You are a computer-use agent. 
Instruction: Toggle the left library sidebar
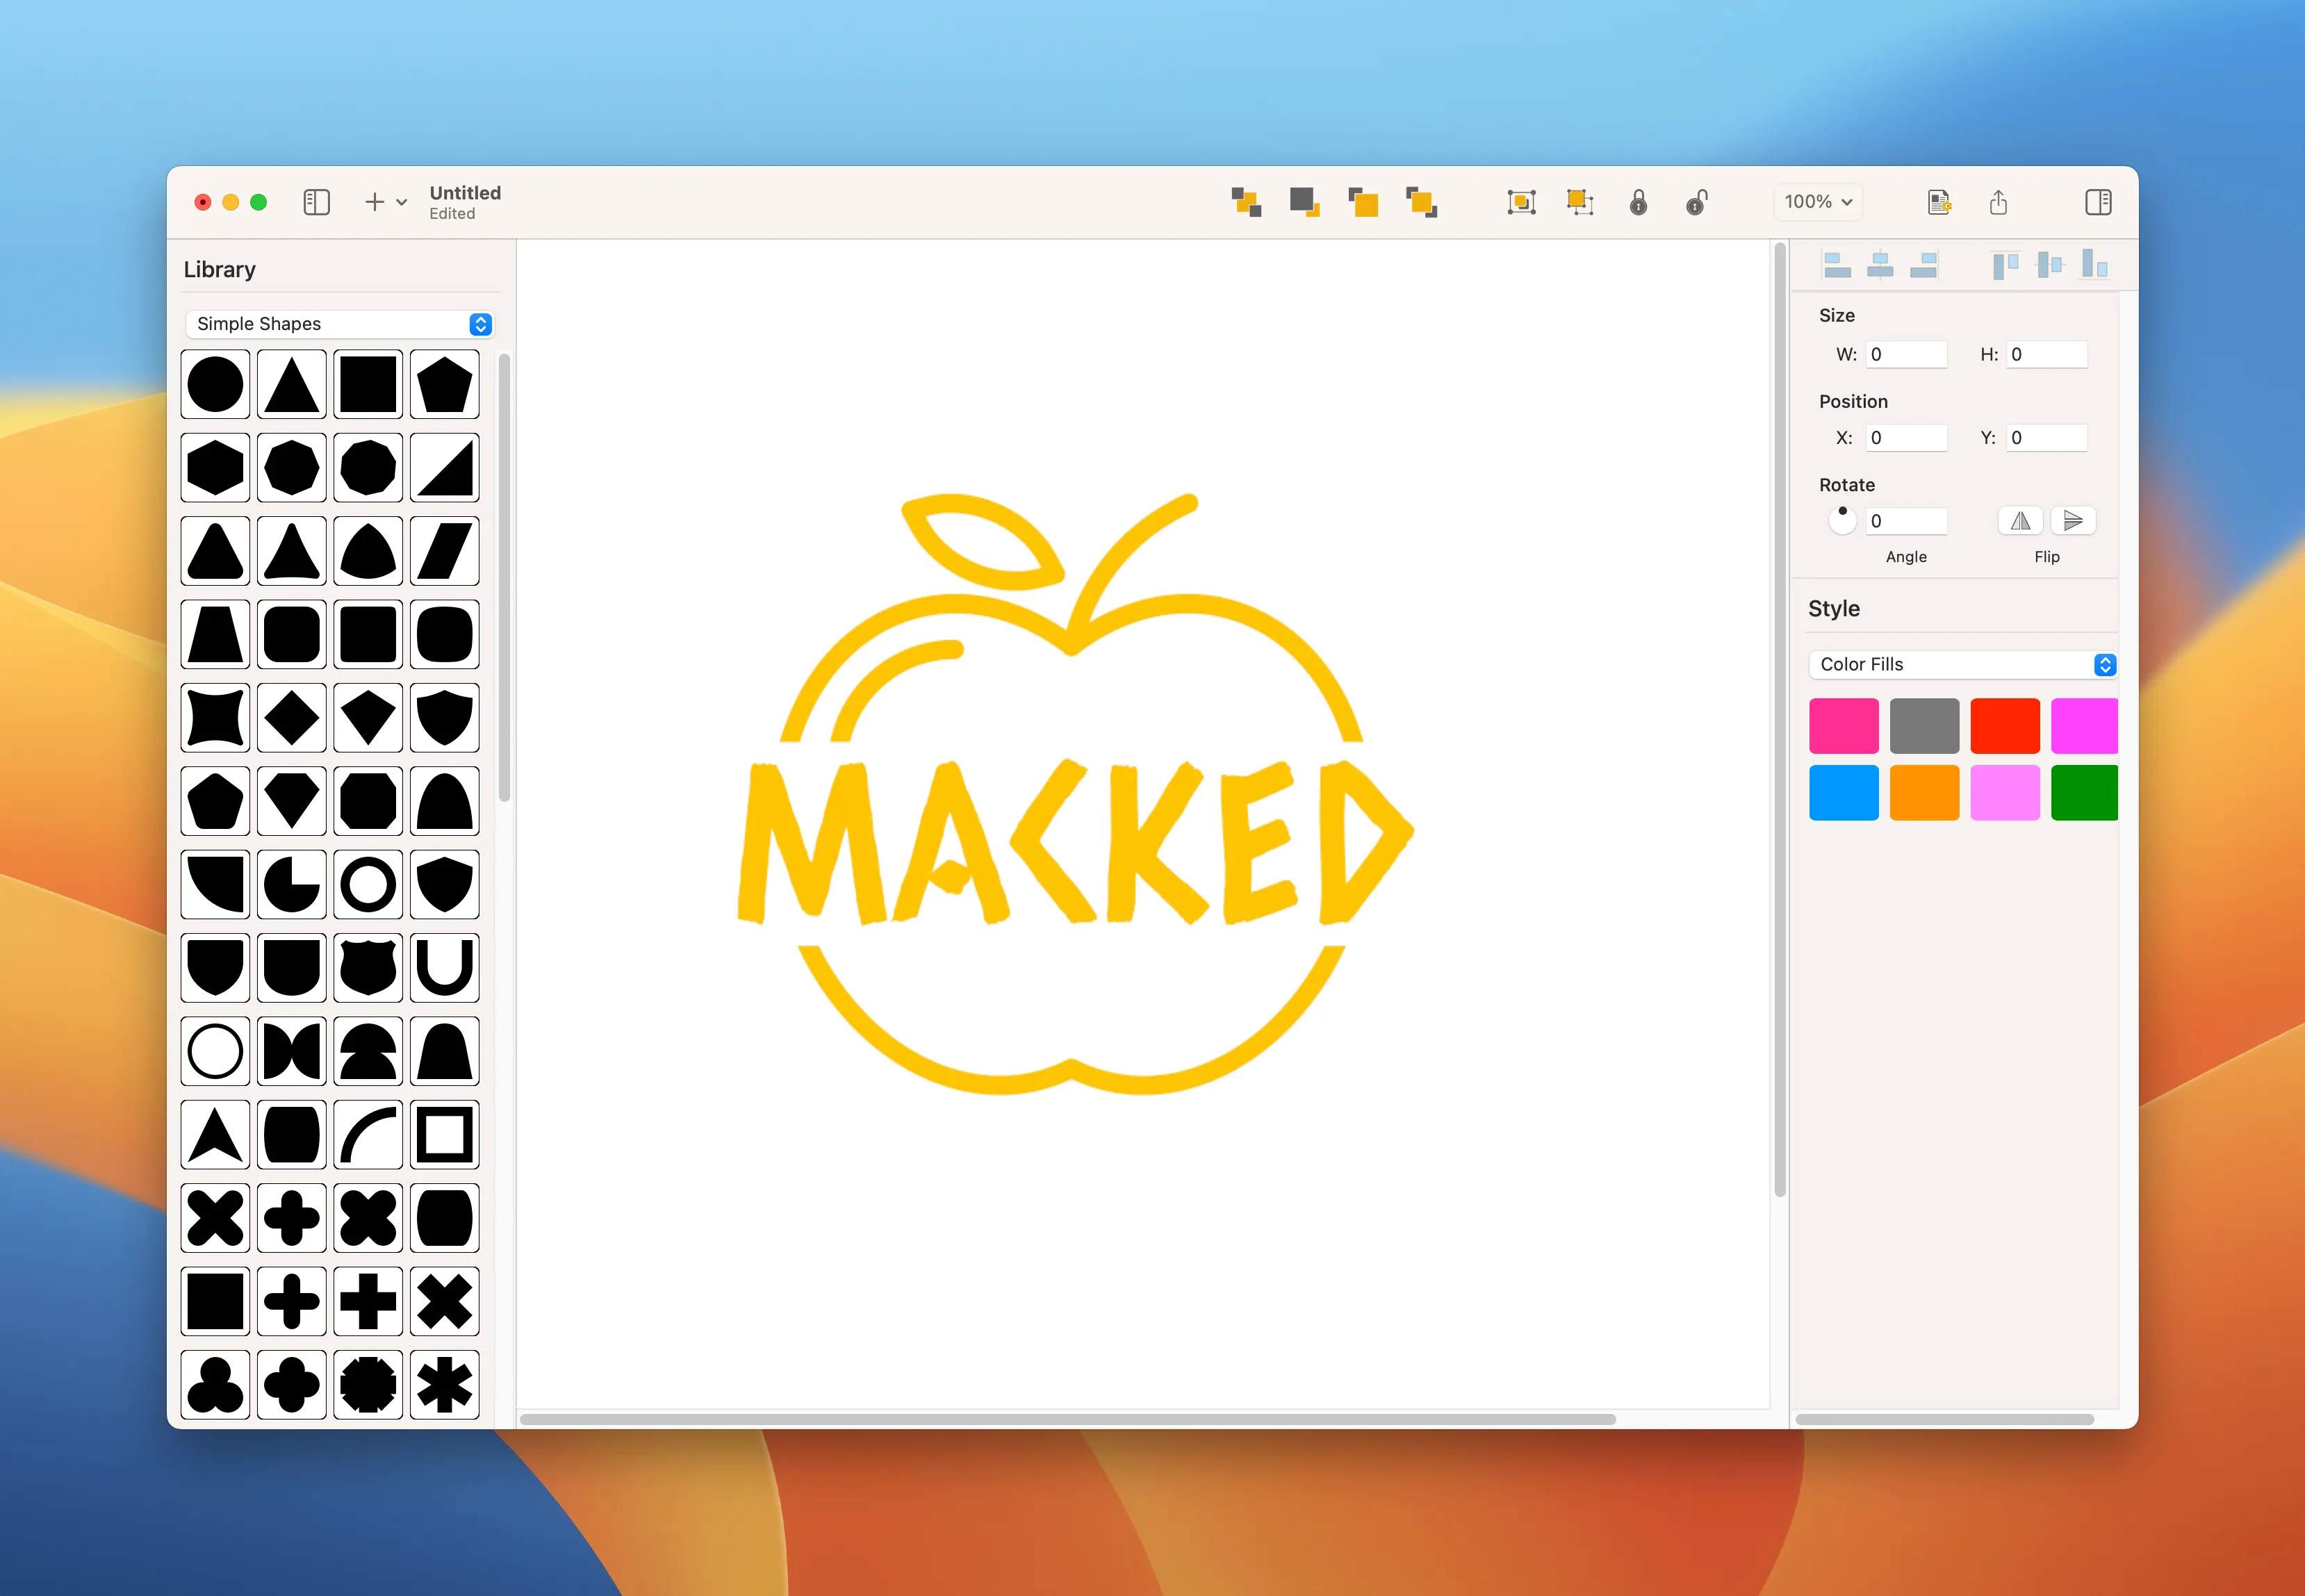(x=316, y=202)
